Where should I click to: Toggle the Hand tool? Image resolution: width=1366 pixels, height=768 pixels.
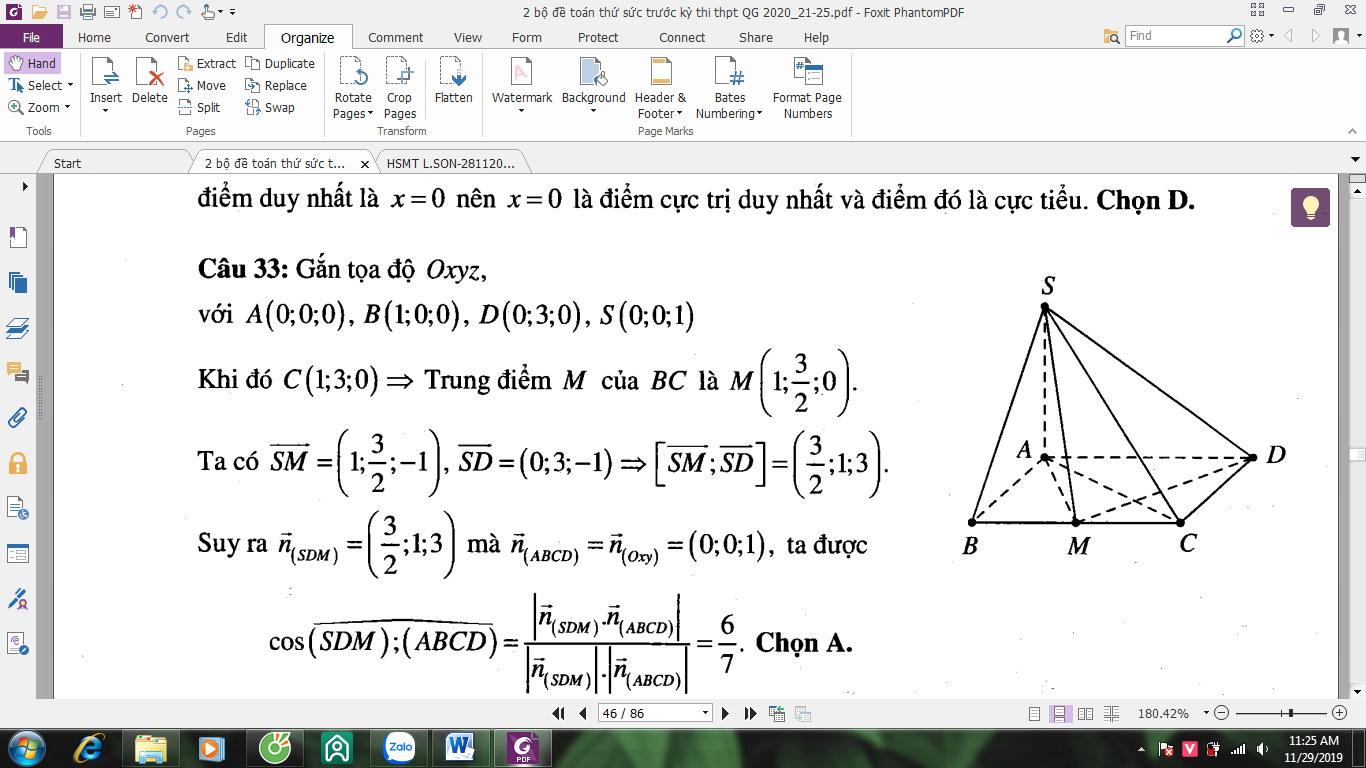coord(32,63)
